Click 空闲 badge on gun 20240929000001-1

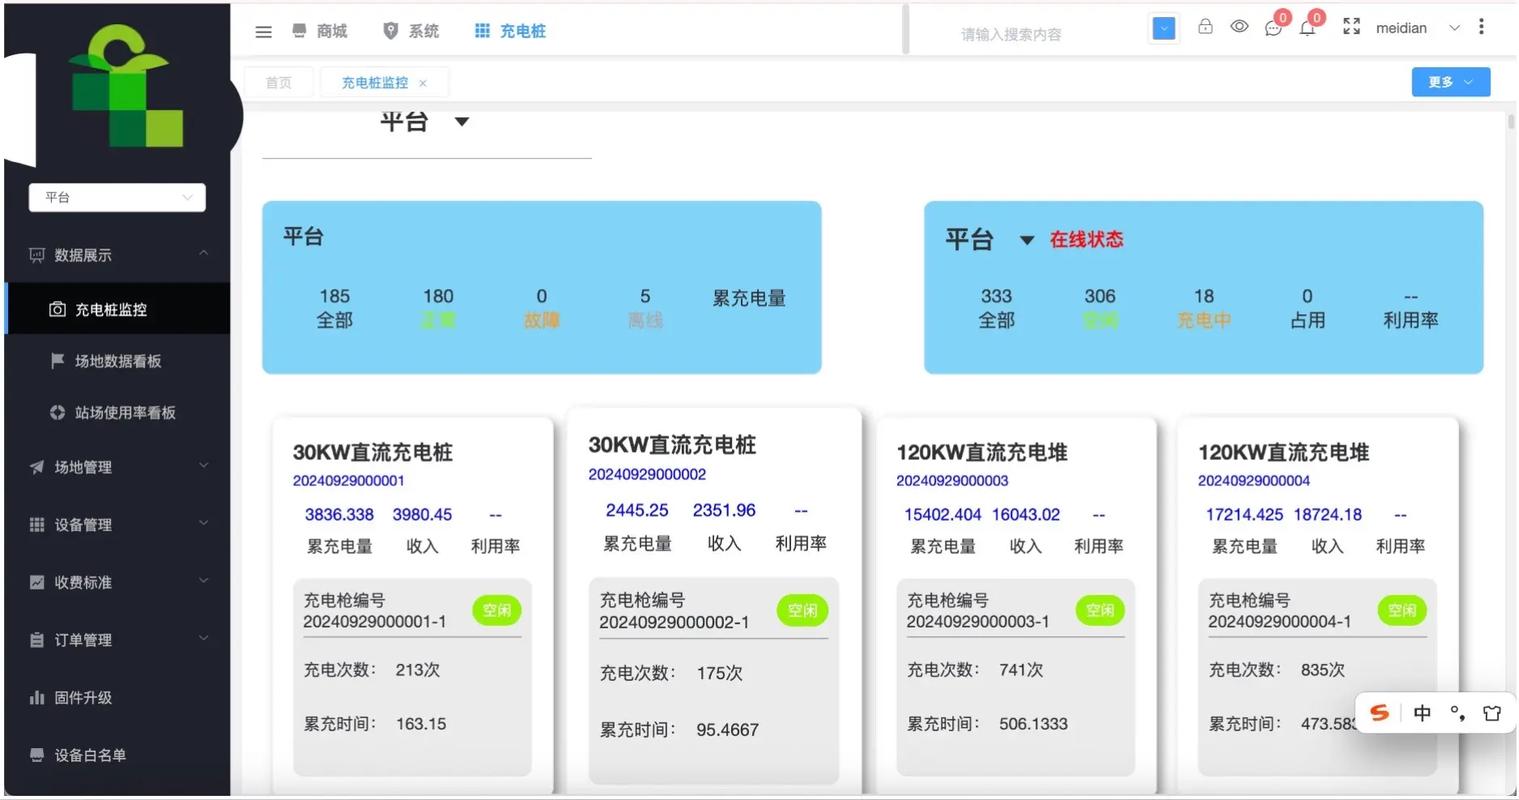pos(497,610)
